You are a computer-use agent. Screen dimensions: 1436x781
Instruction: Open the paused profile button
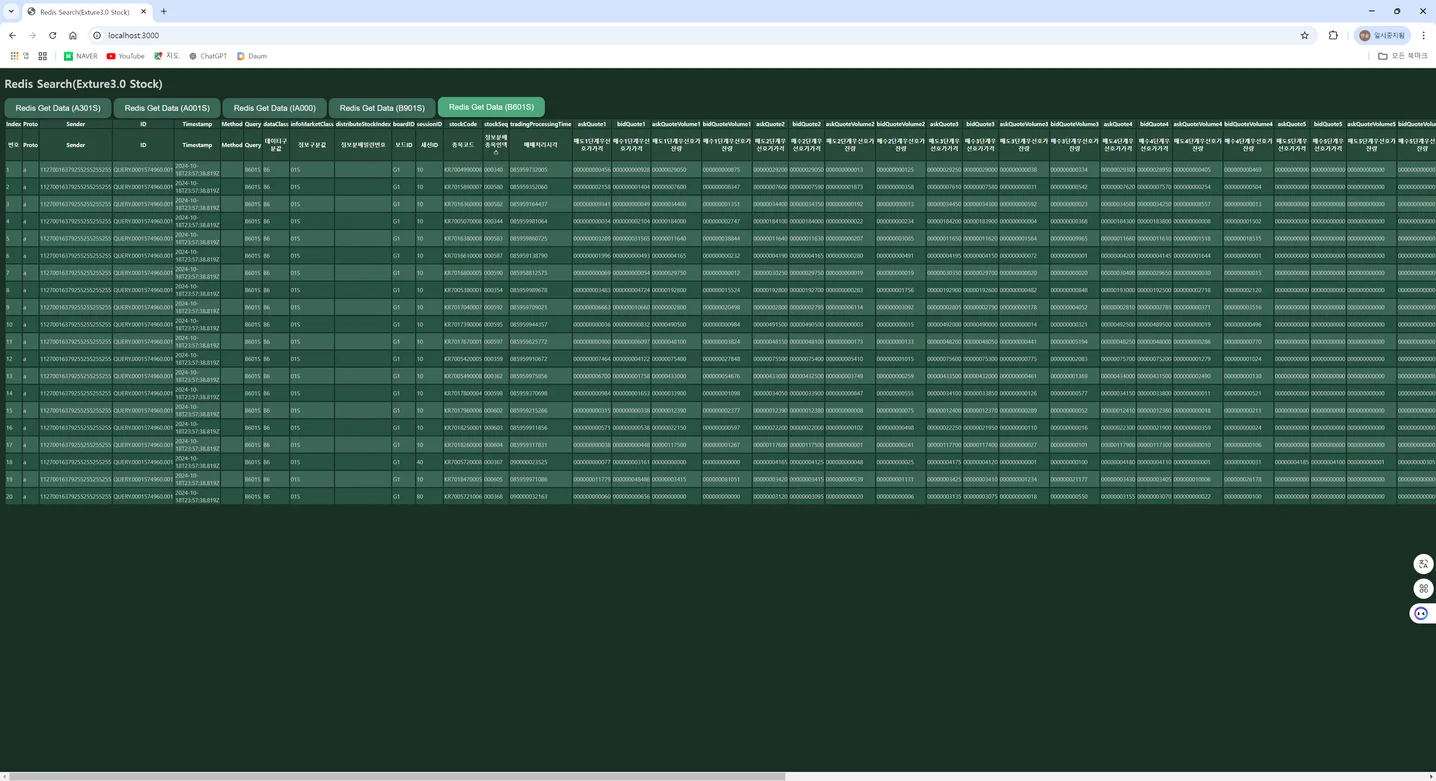point(1383,35)
